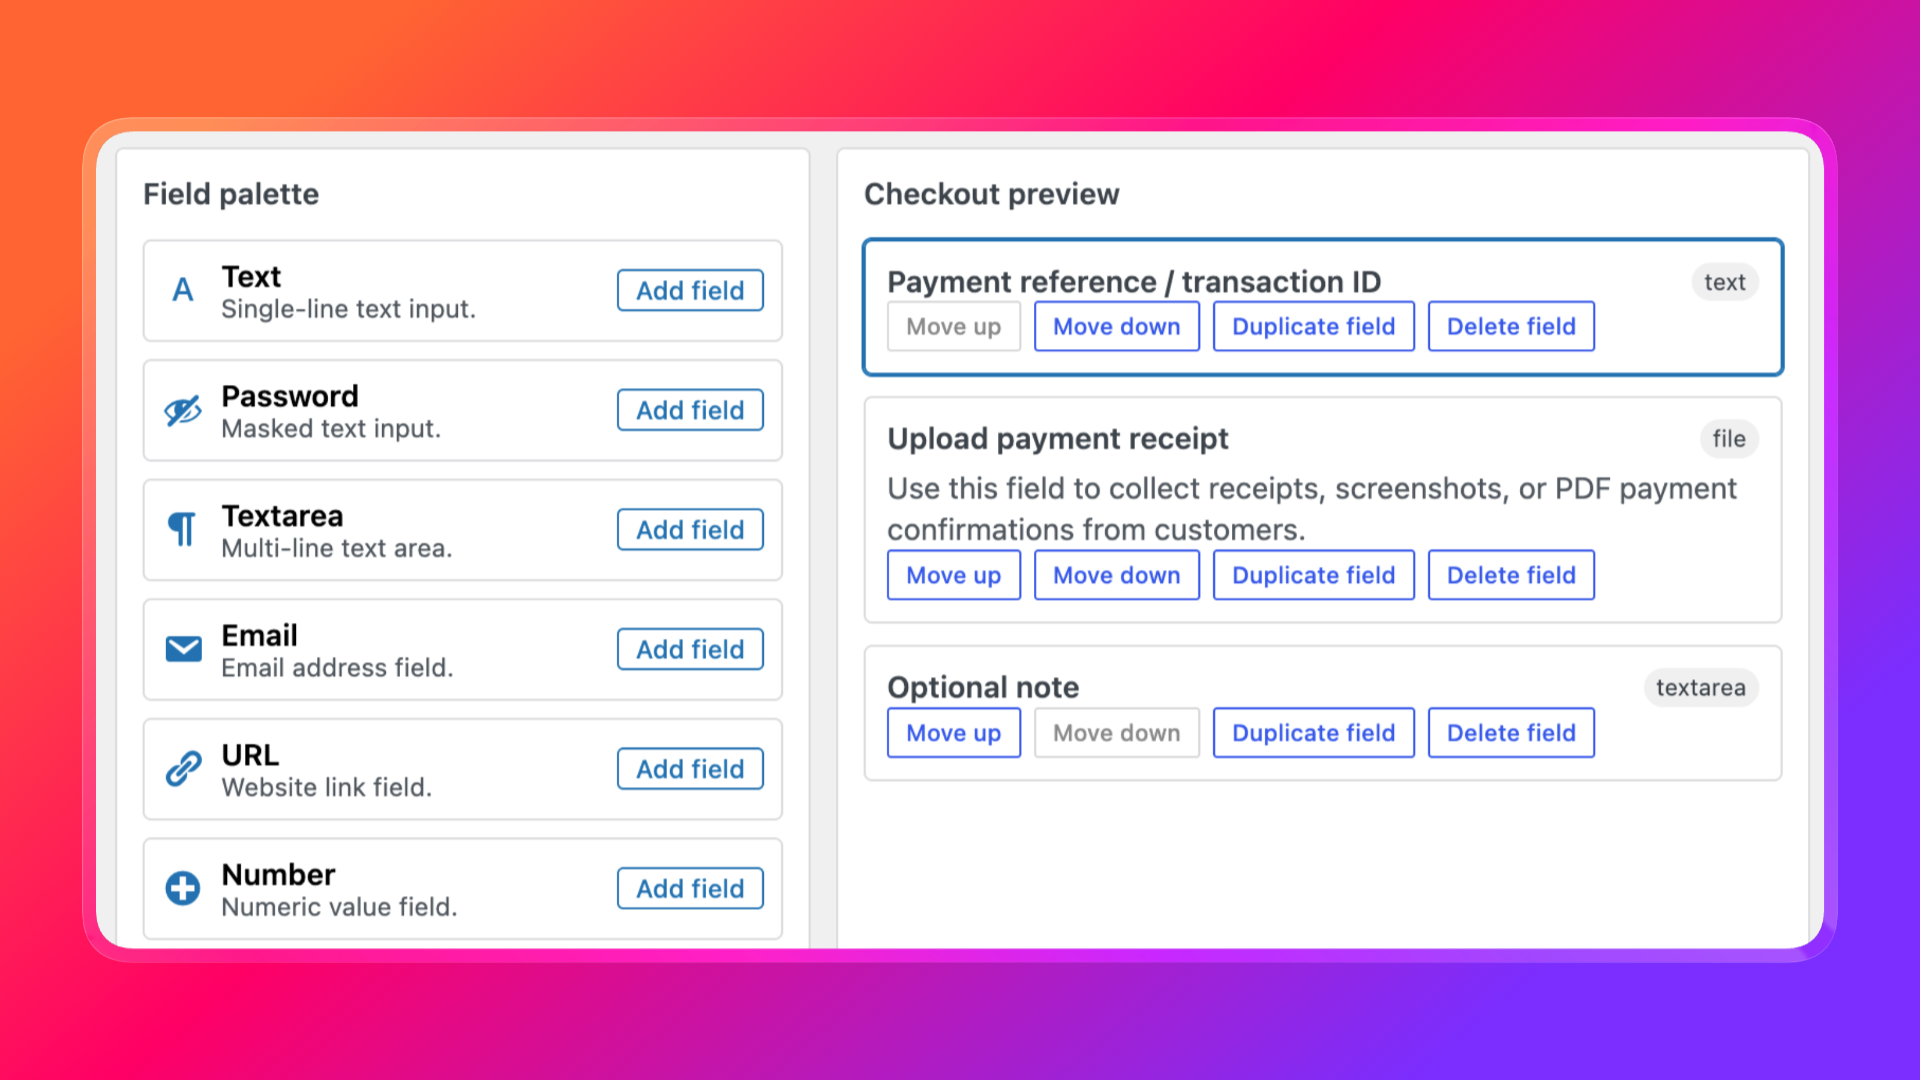Select the Upload payment receipt card
Viewport: 1920px width, 1080px height.
coord(1323,510)
